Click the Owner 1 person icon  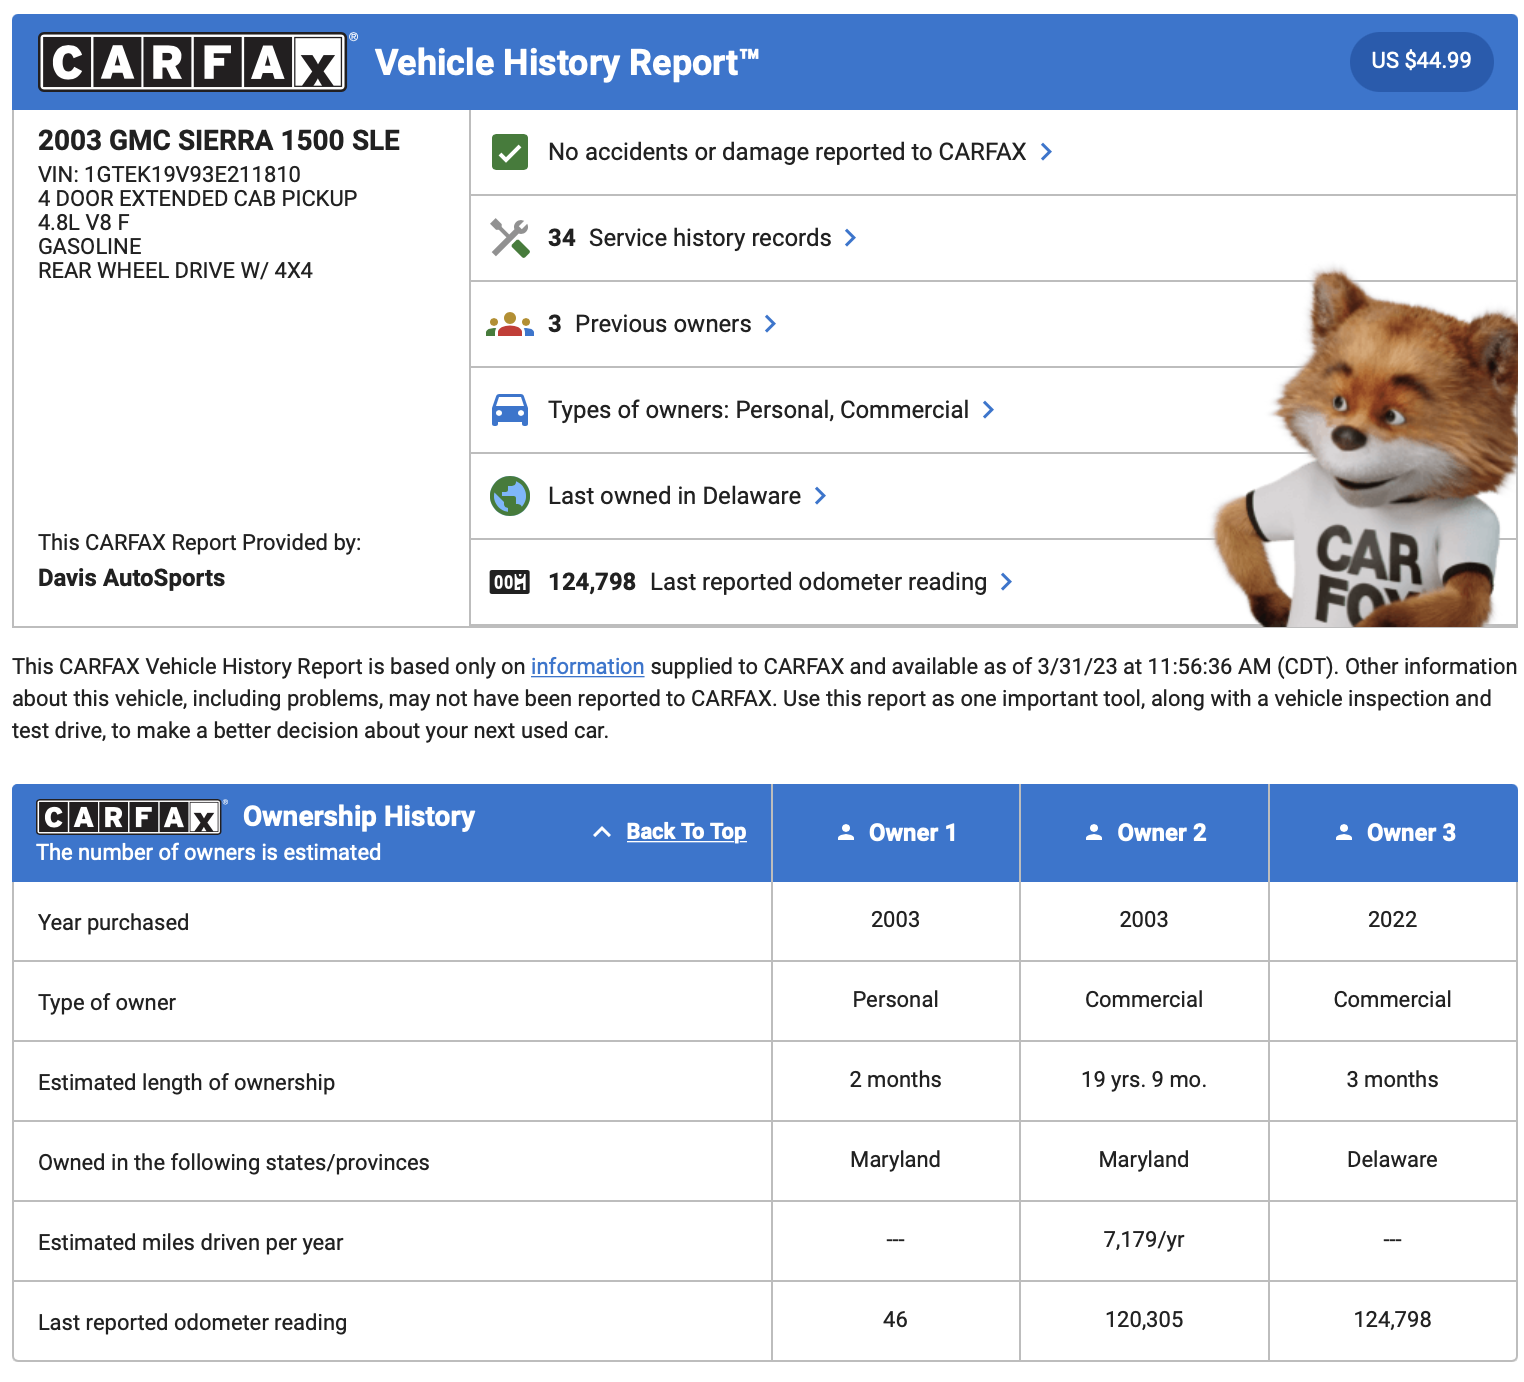846,832
